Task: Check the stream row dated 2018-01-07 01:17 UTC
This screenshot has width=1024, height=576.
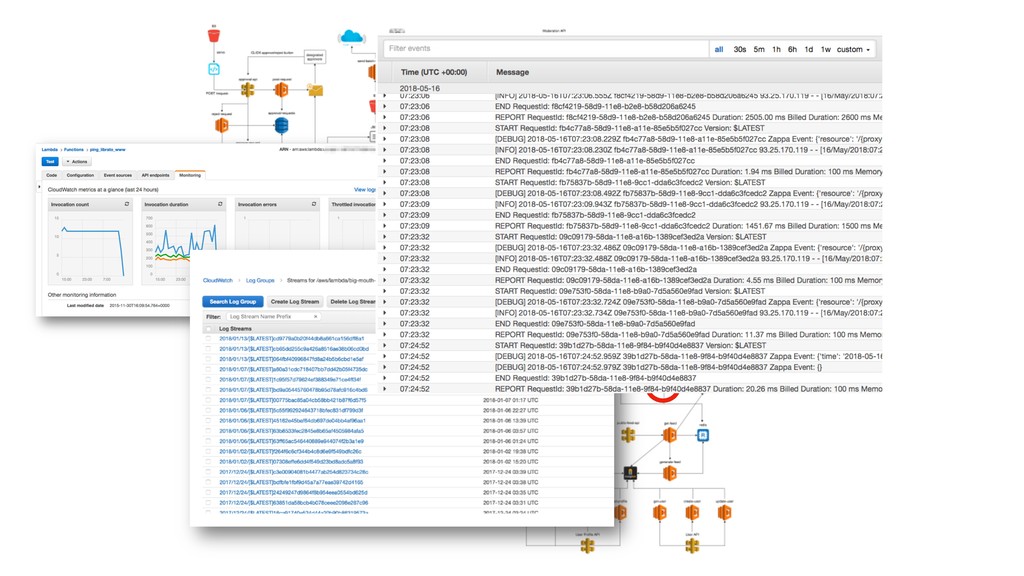Action: pyautogui.click(x=208, y=400)
